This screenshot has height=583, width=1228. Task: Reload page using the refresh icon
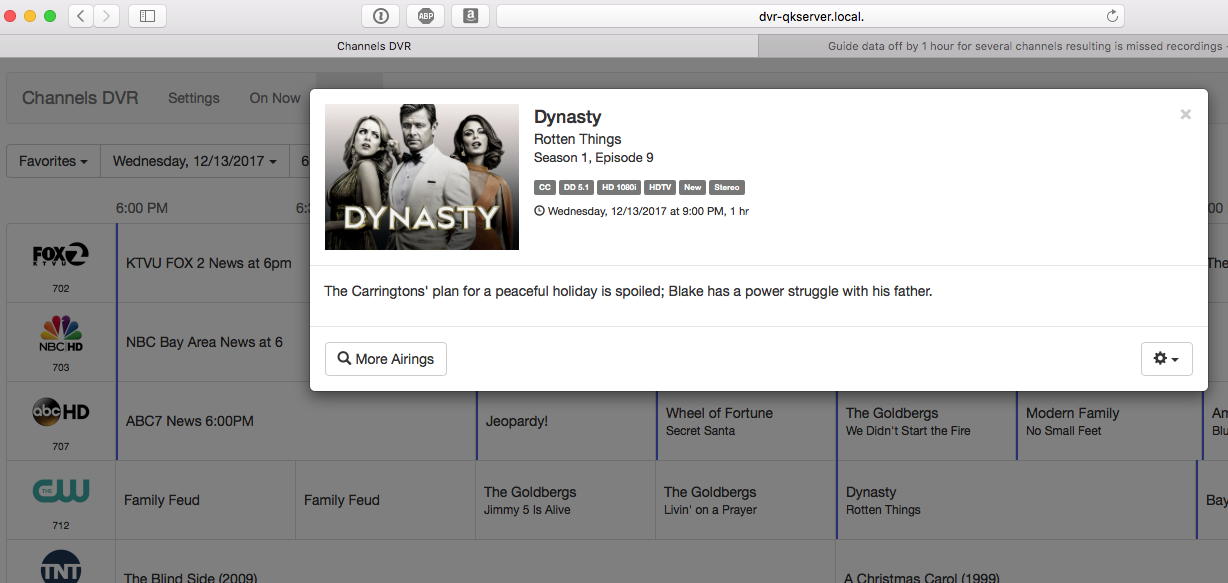[x=1112, y=16]
